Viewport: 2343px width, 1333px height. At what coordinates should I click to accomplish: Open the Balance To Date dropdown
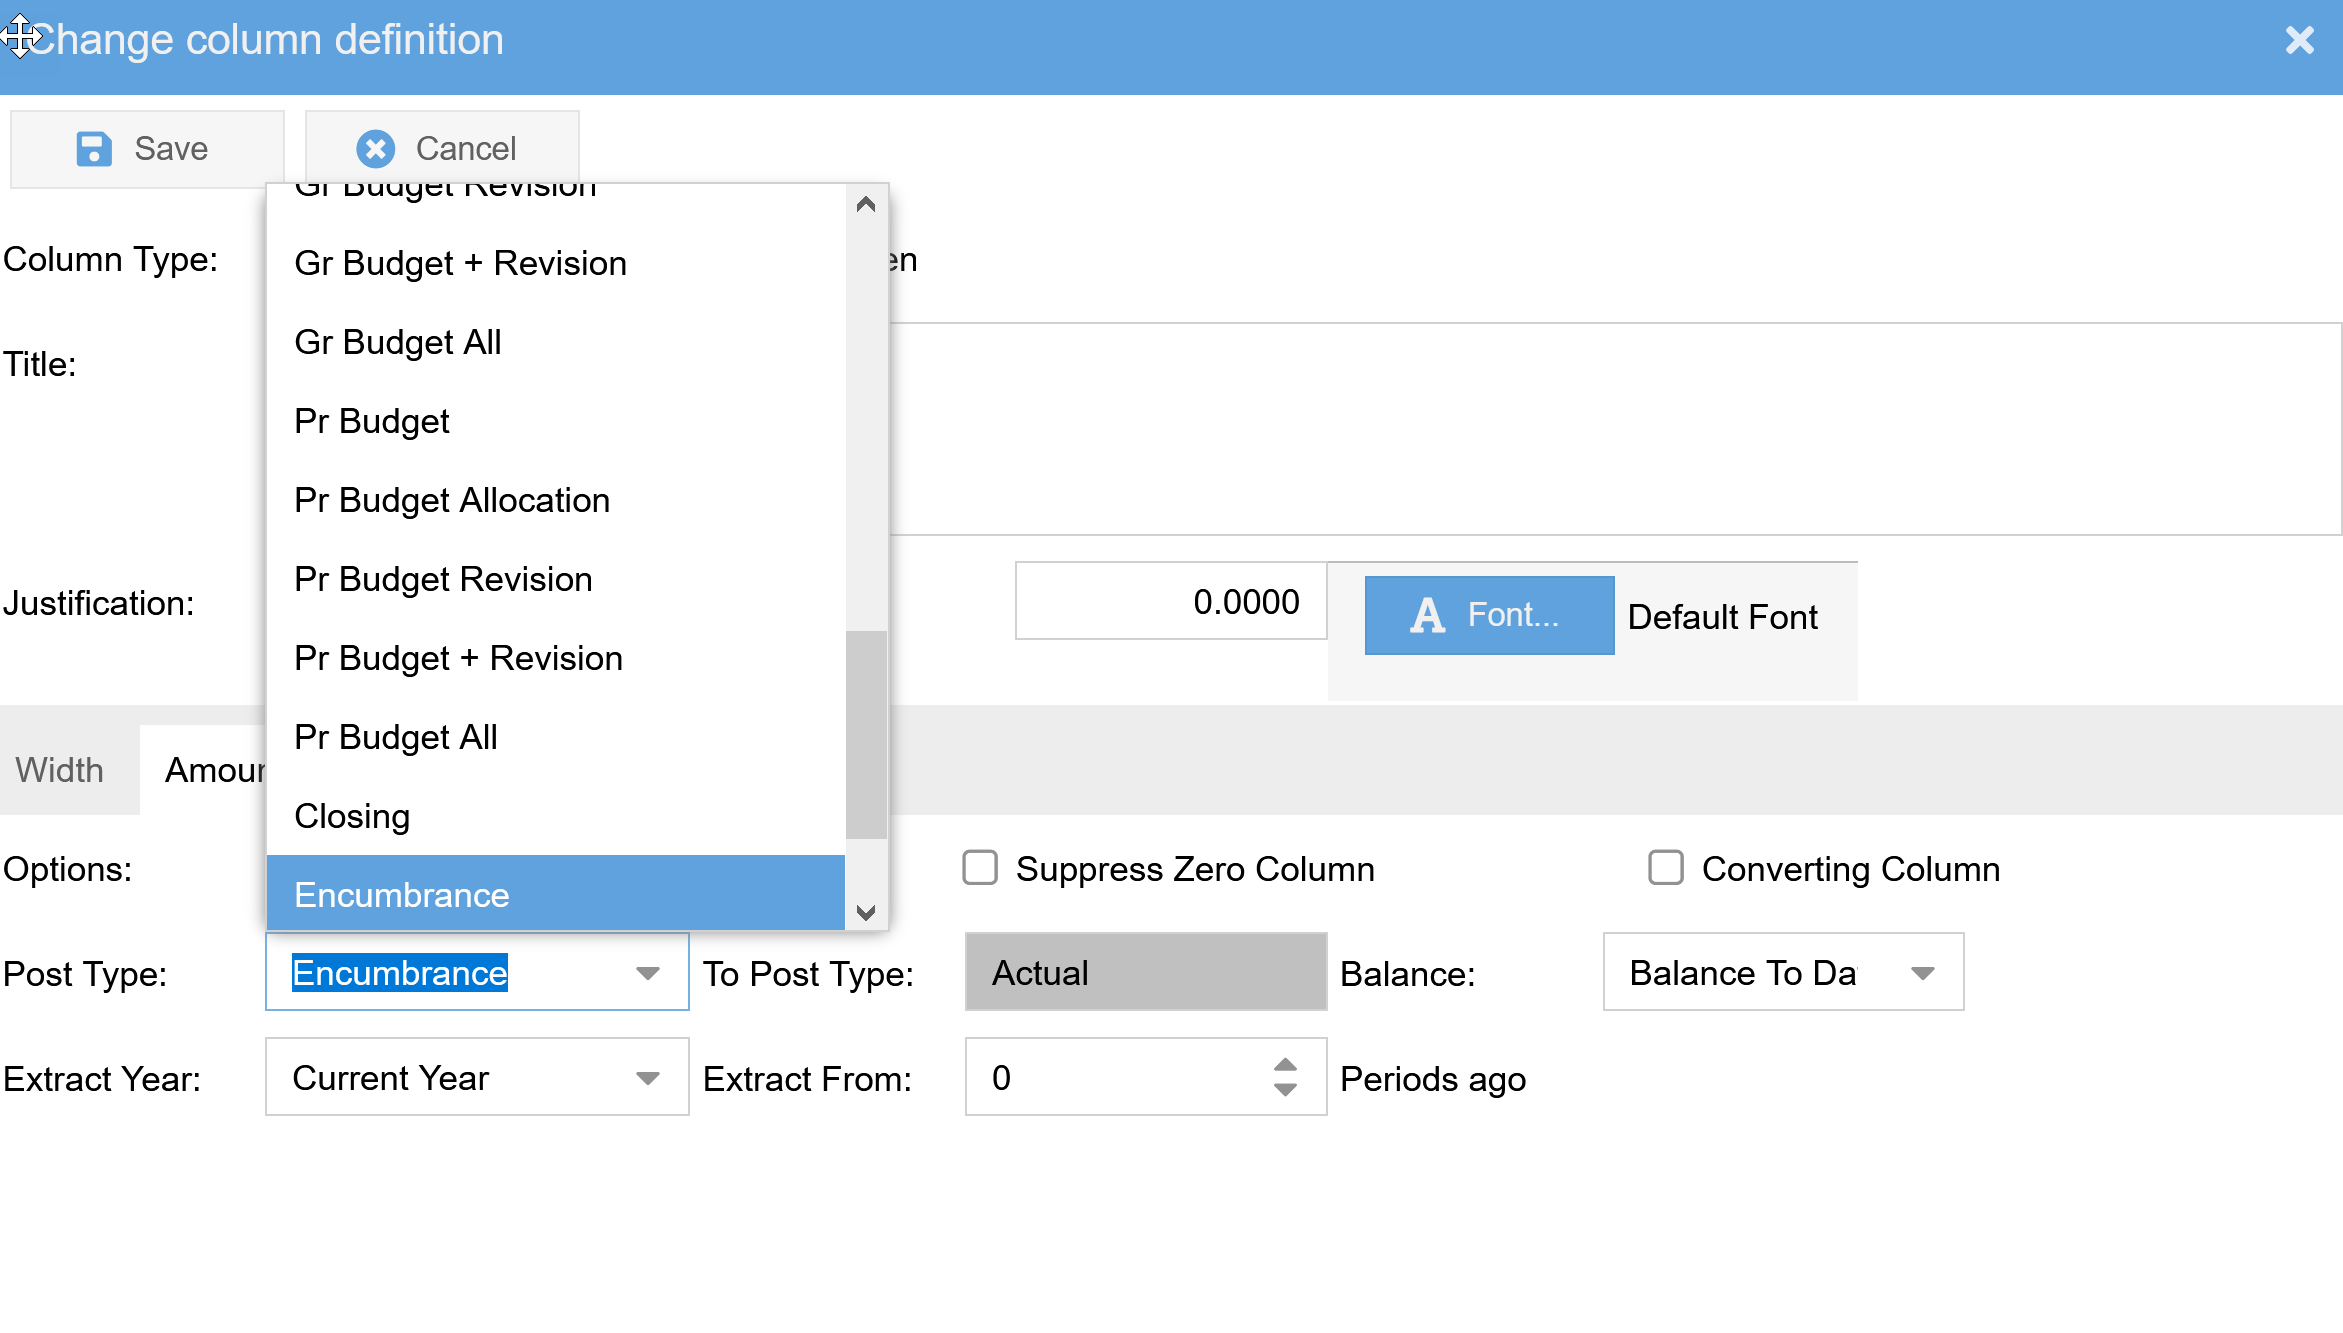click(1922, 973)
